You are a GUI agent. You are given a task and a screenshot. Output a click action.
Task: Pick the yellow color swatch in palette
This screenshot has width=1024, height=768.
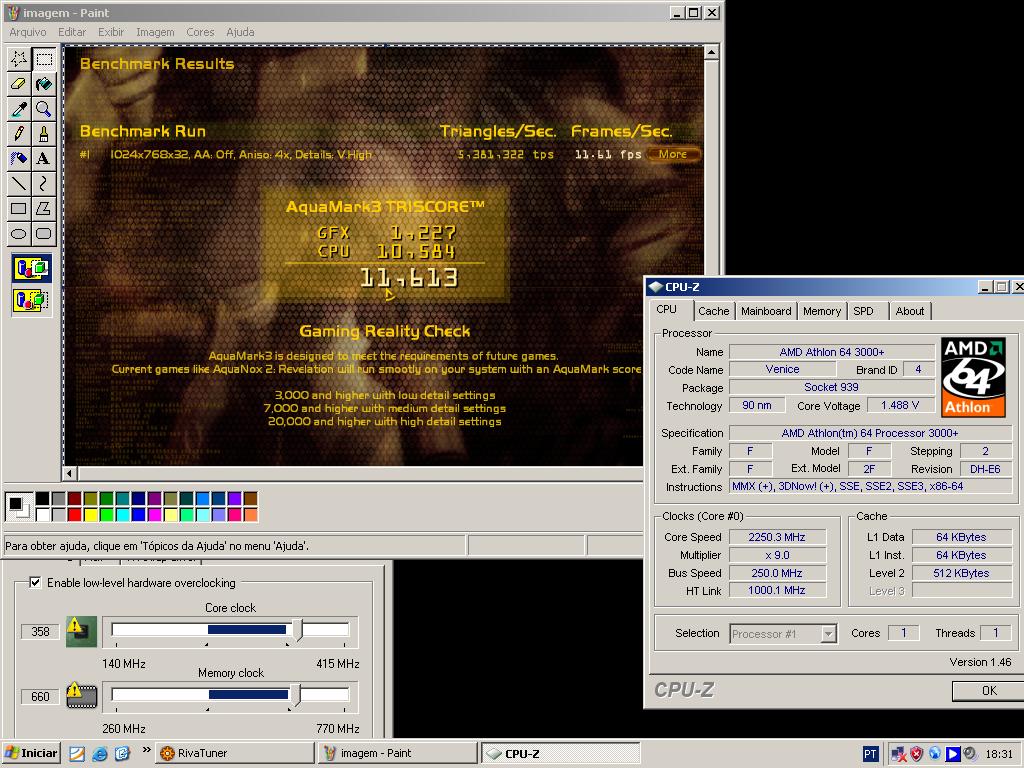click(91, 515)
